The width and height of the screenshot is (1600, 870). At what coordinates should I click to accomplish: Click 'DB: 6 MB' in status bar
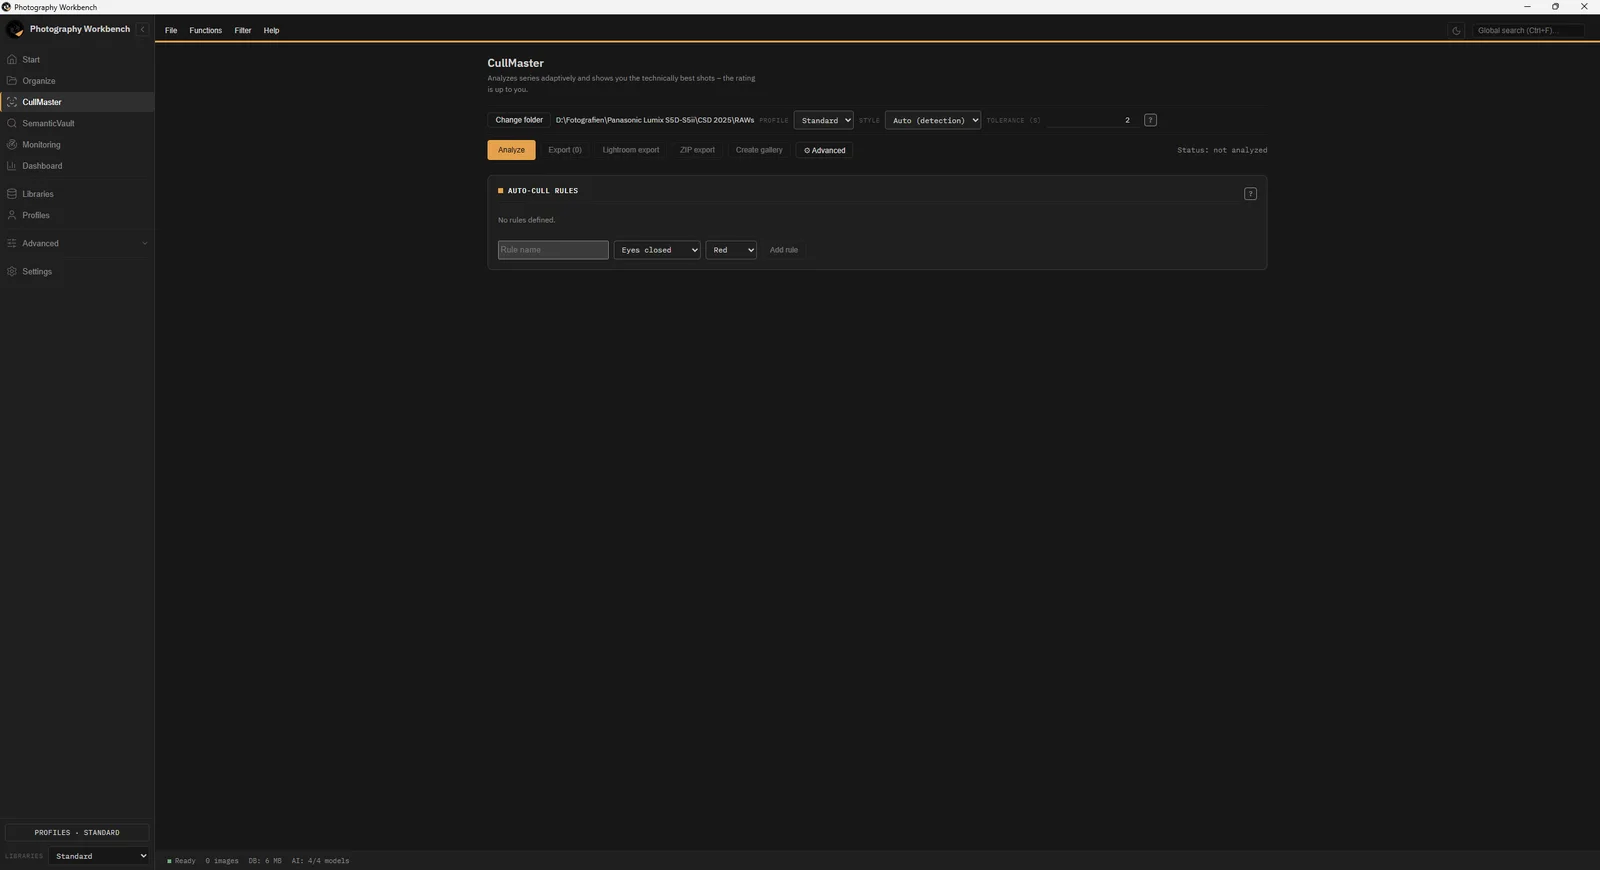(265, 861)
